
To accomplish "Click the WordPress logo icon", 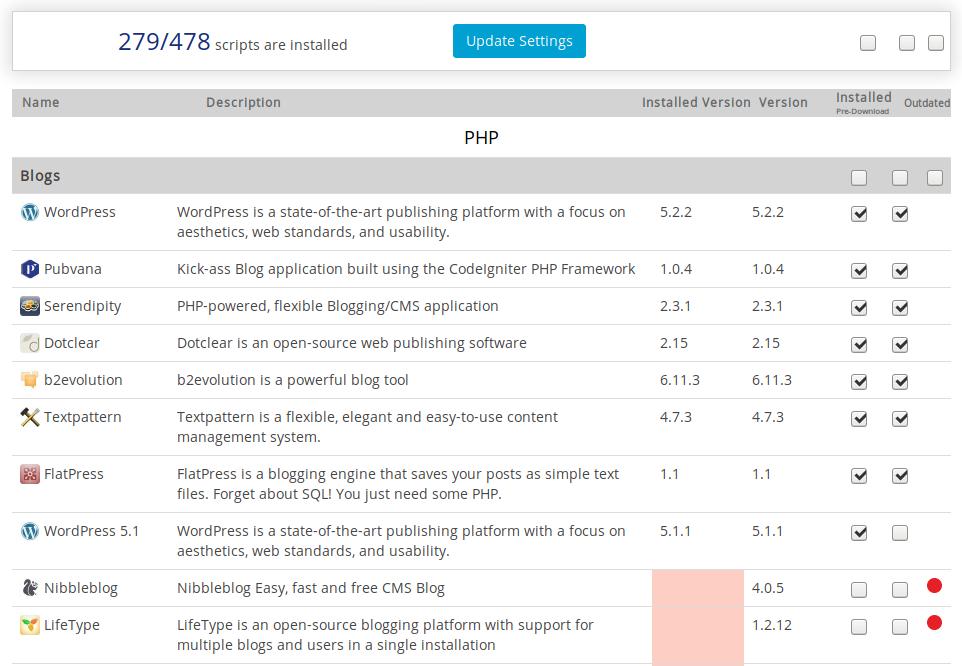I will [x=30, y=212].
